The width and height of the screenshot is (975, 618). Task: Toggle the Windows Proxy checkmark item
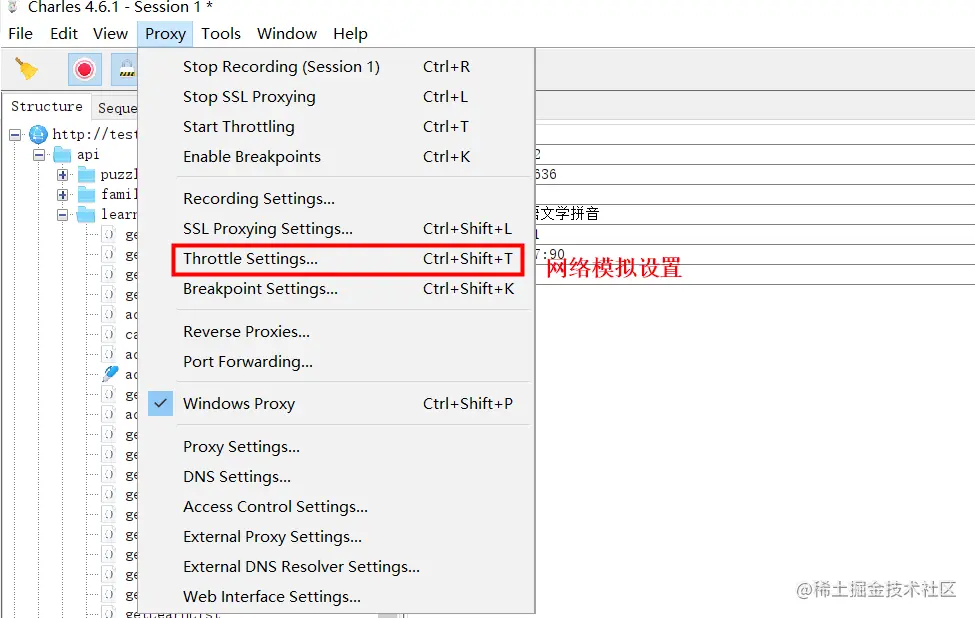(x=336, y=404)
